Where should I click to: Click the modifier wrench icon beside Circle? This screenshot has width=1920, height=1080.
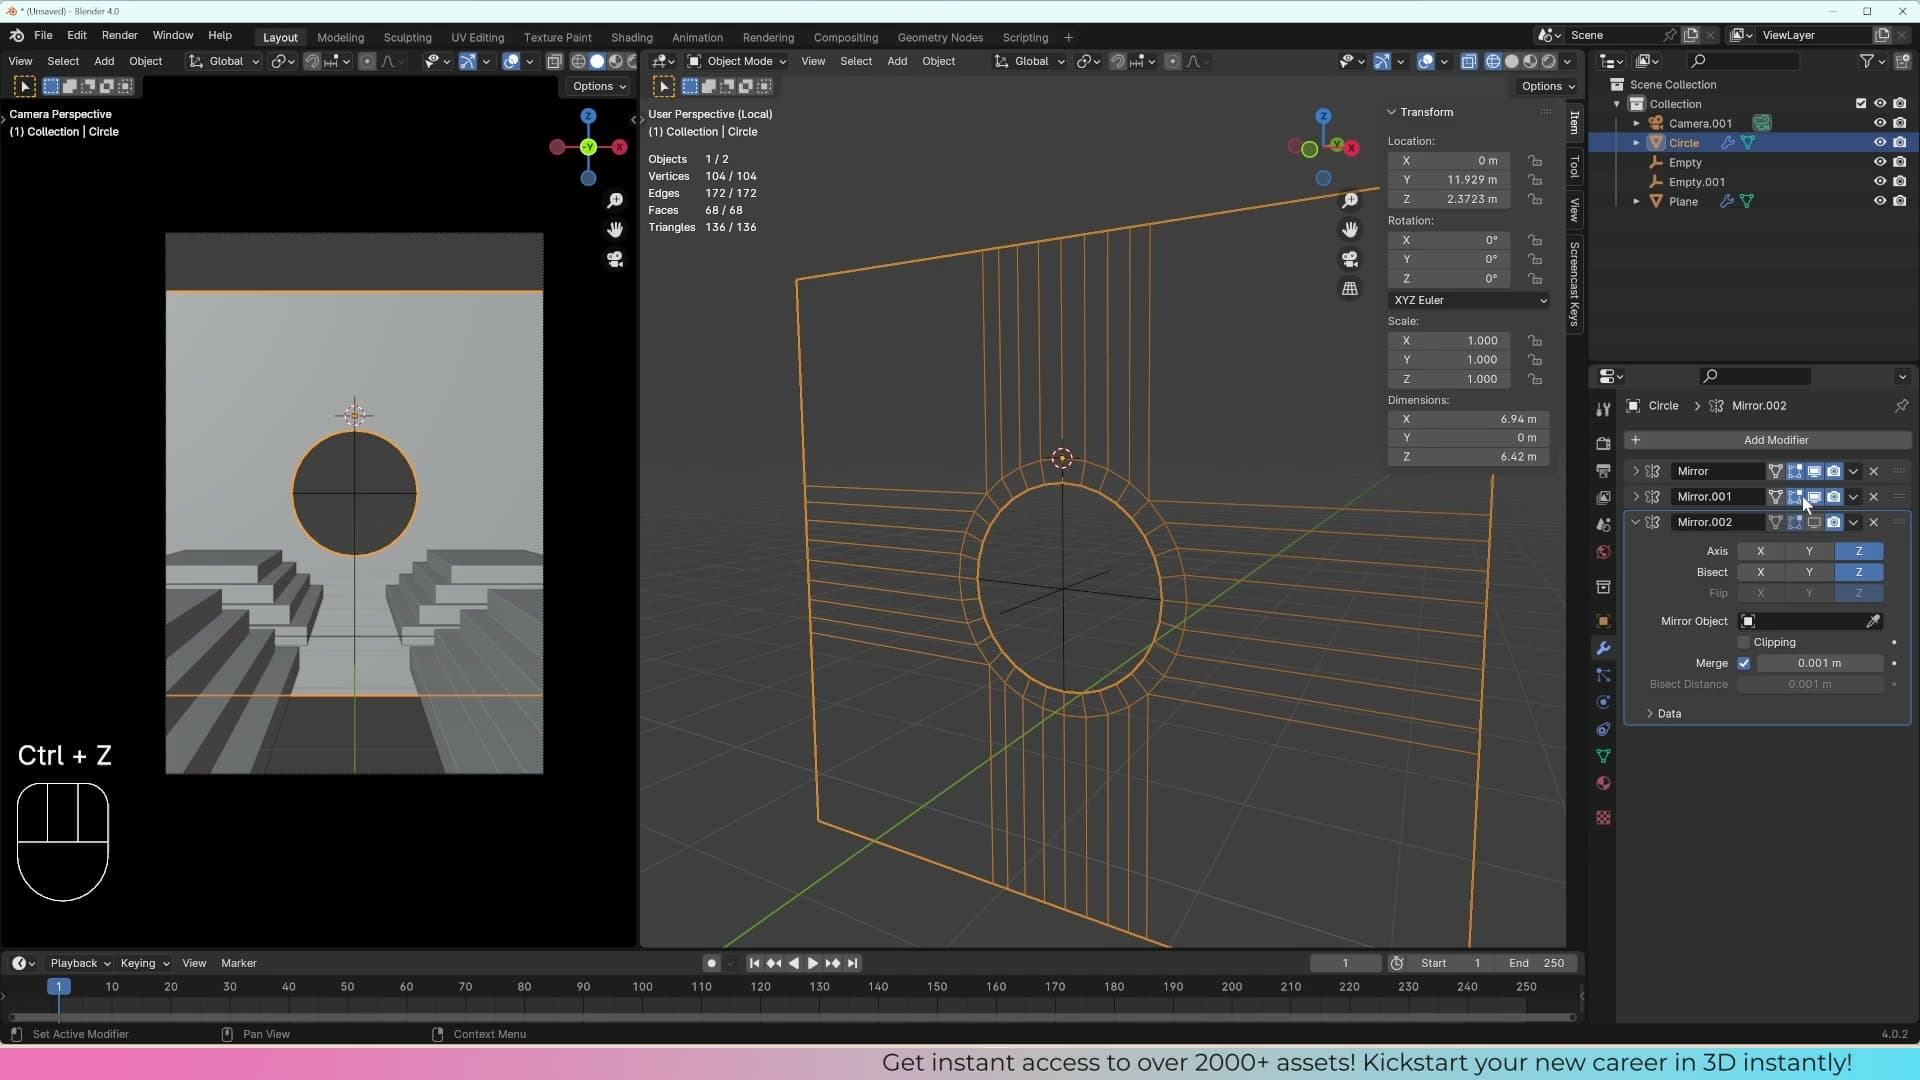(x=1727, y=143)
